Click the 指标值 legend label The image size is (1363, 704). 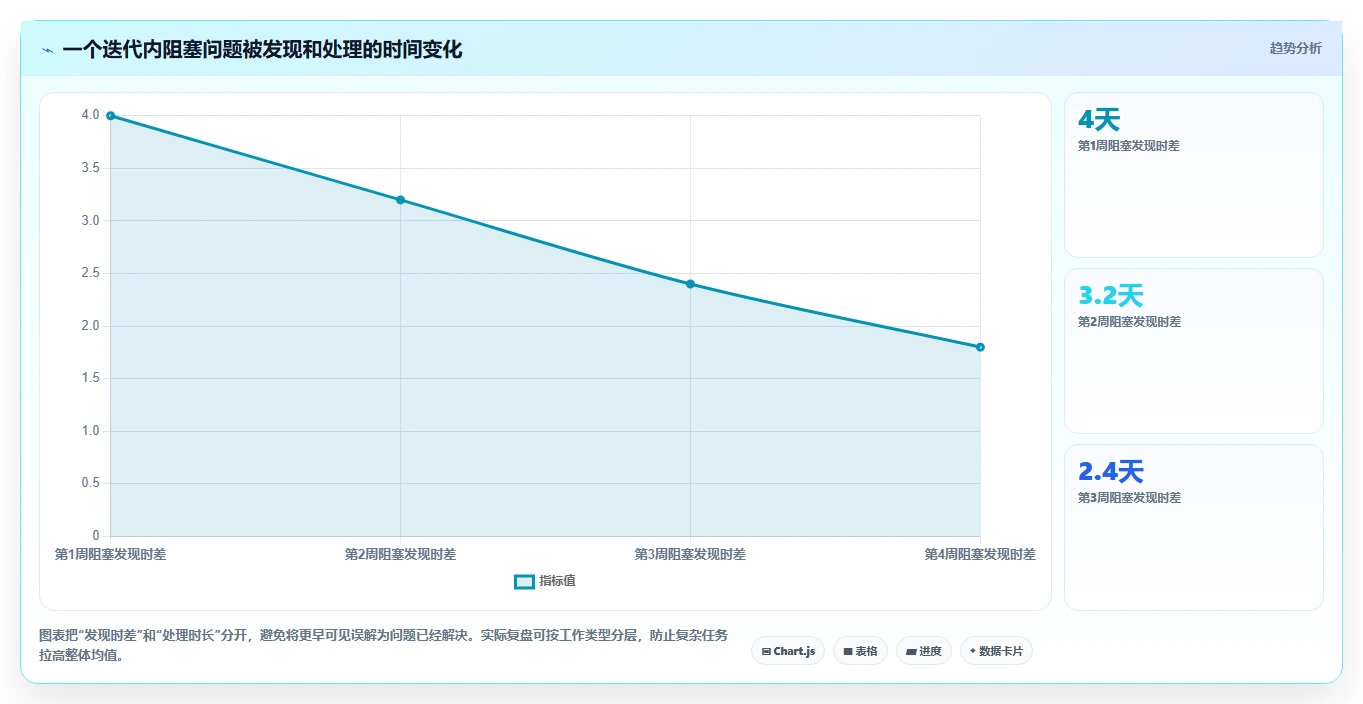point(558,581)
